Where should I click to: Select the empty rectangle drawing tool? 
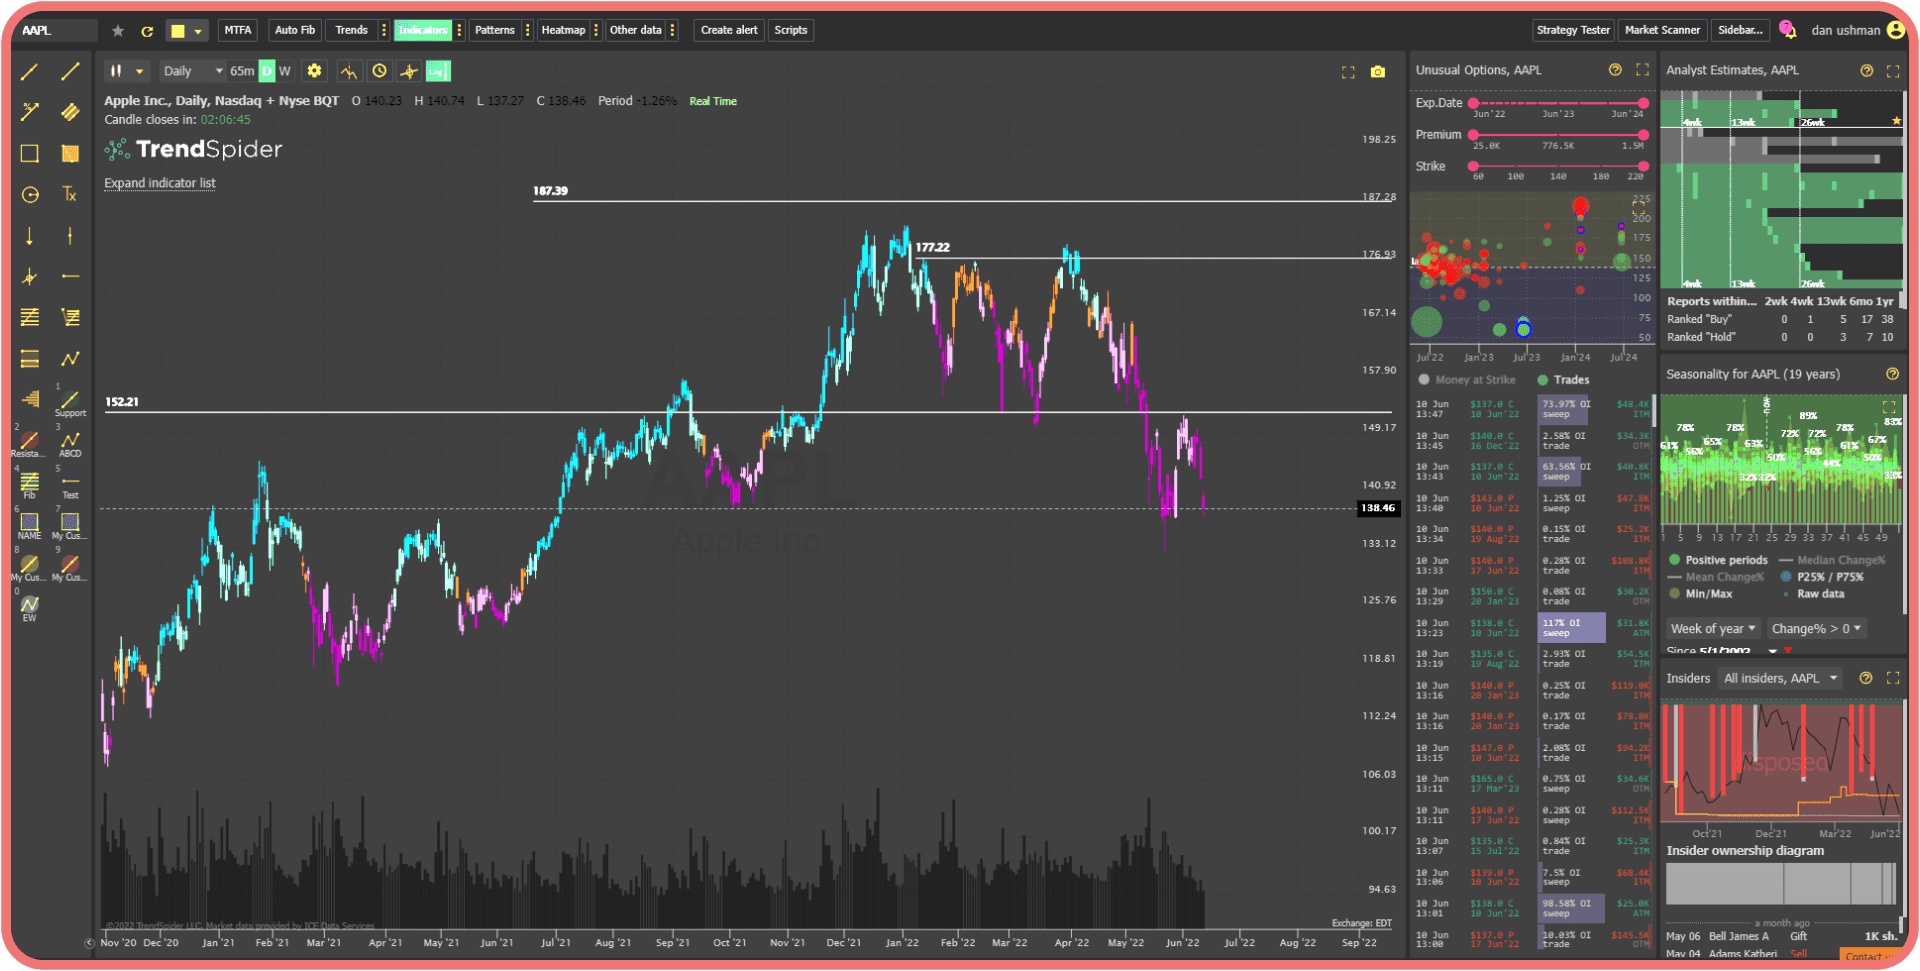tap(30, 153)
